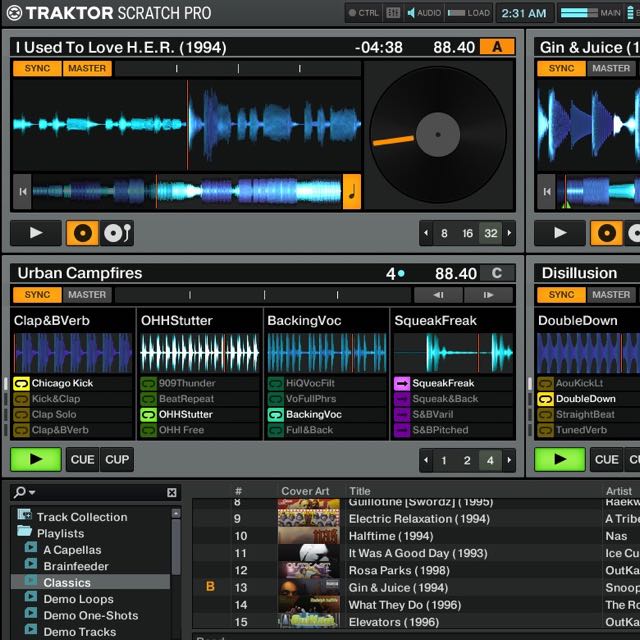The height and width of the screenshot is (640, 640).
Task: Expand Playlists folder
Action: pyautogui.click(x=60, y=533)
